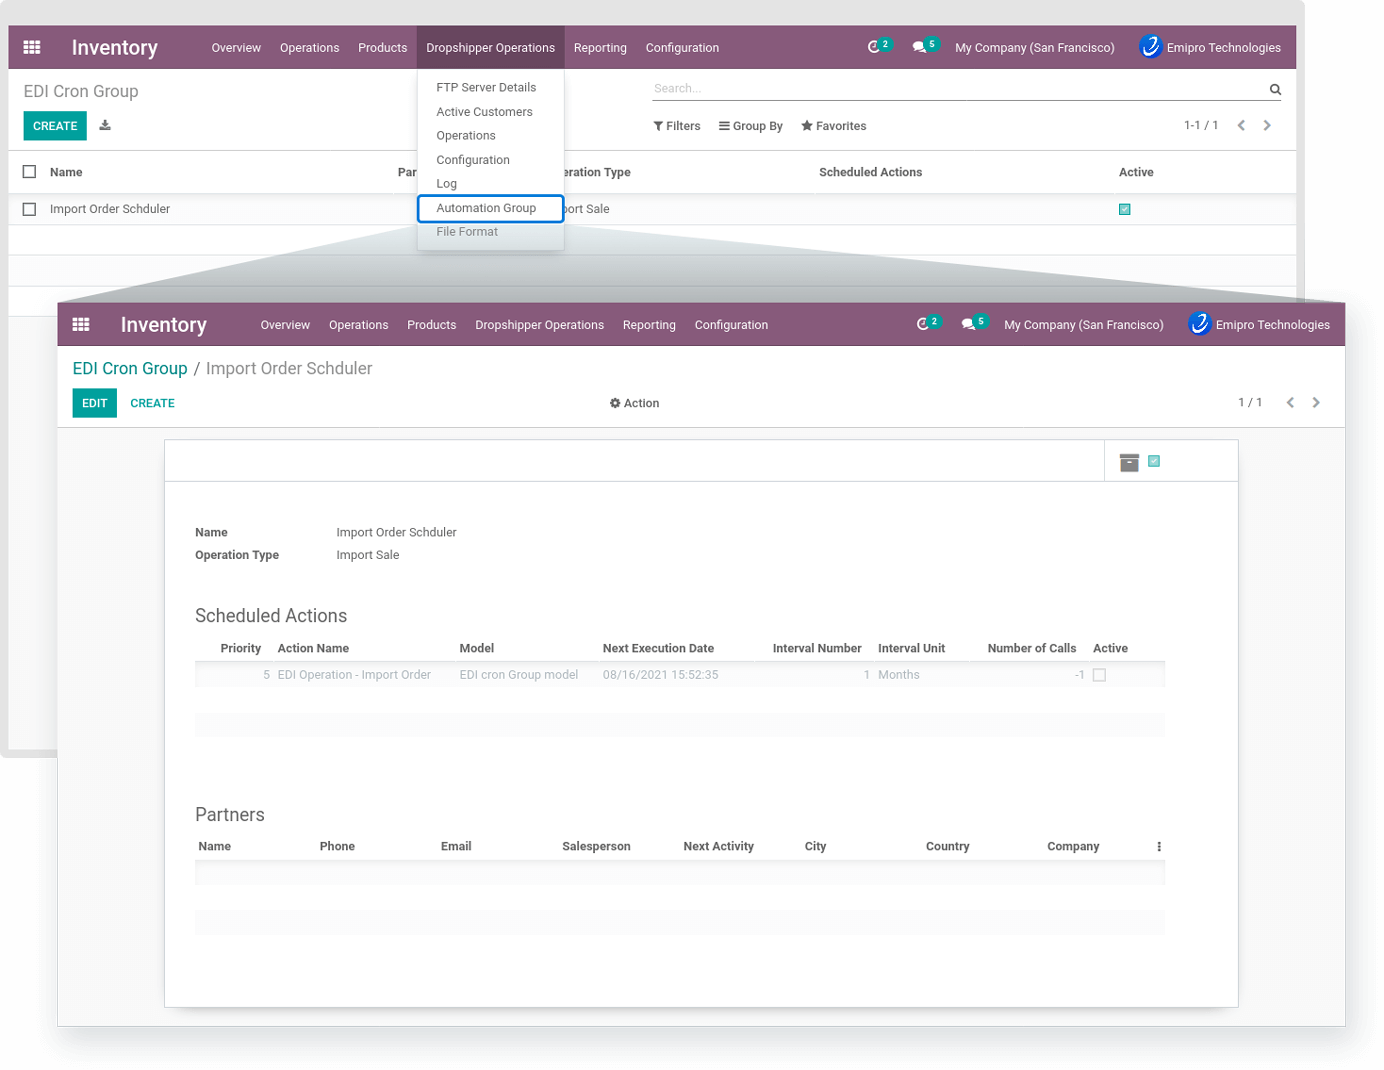The image size is (1384, 1070).
Task: Toggle the select-all checkbox in the list header
Action: (x=30, y=172)
